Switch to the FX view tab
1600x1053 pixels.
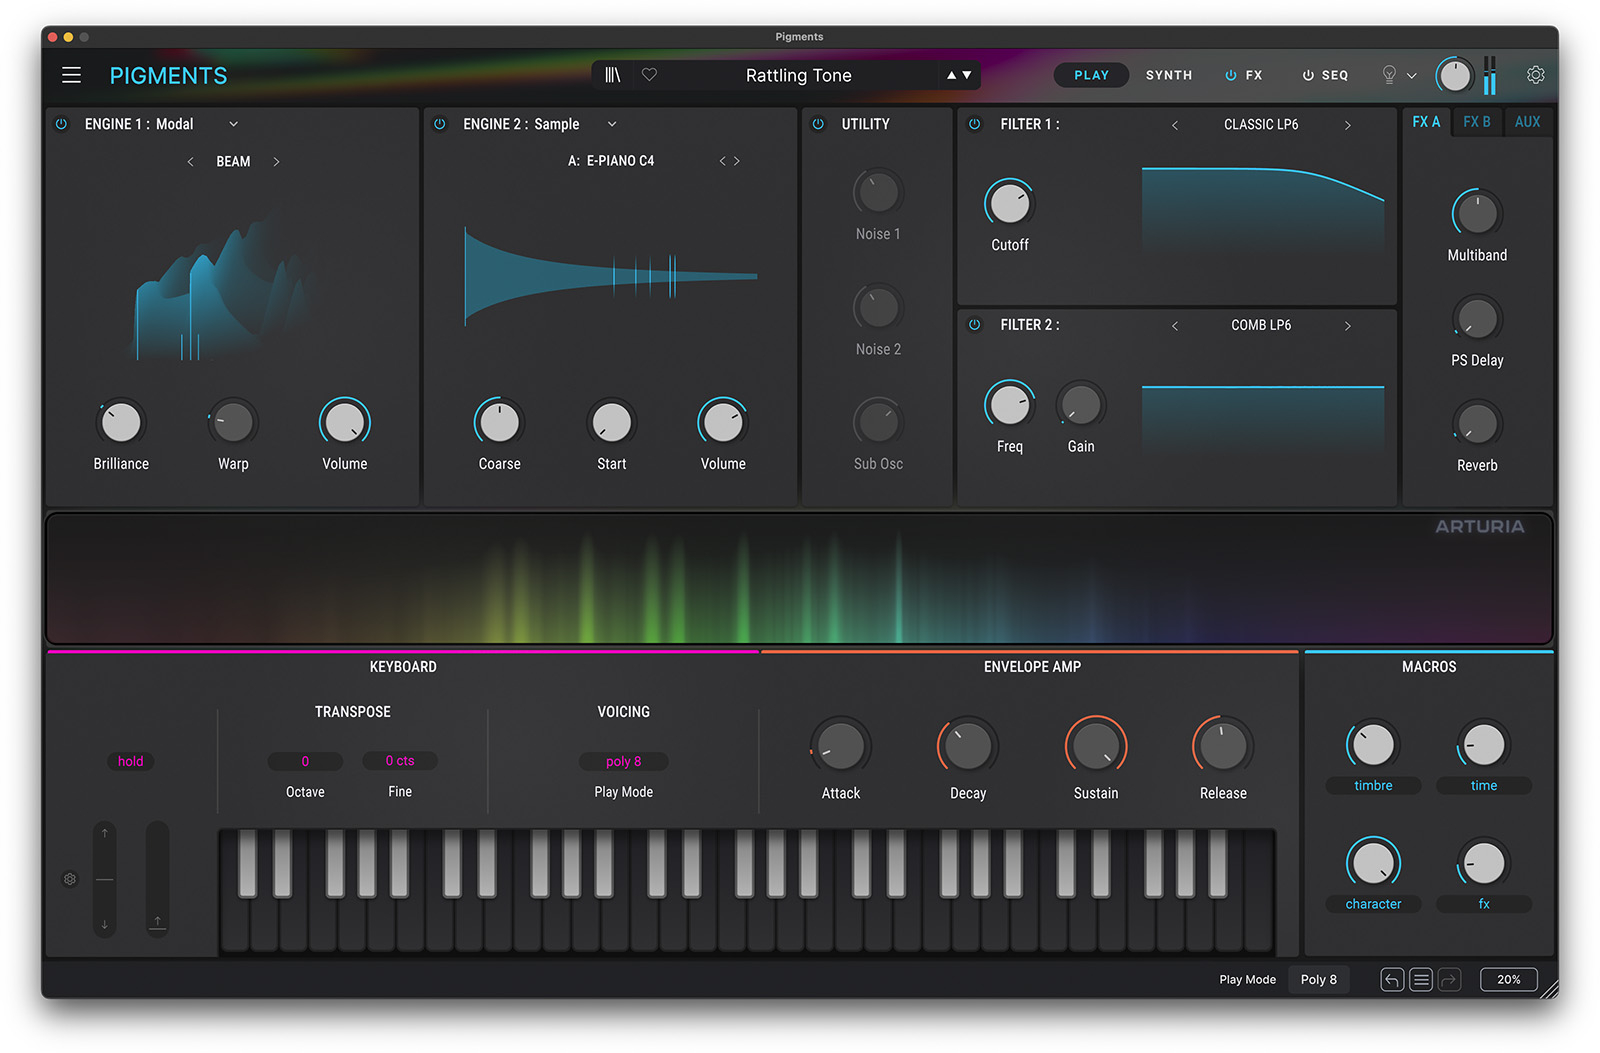(1254, 75)
